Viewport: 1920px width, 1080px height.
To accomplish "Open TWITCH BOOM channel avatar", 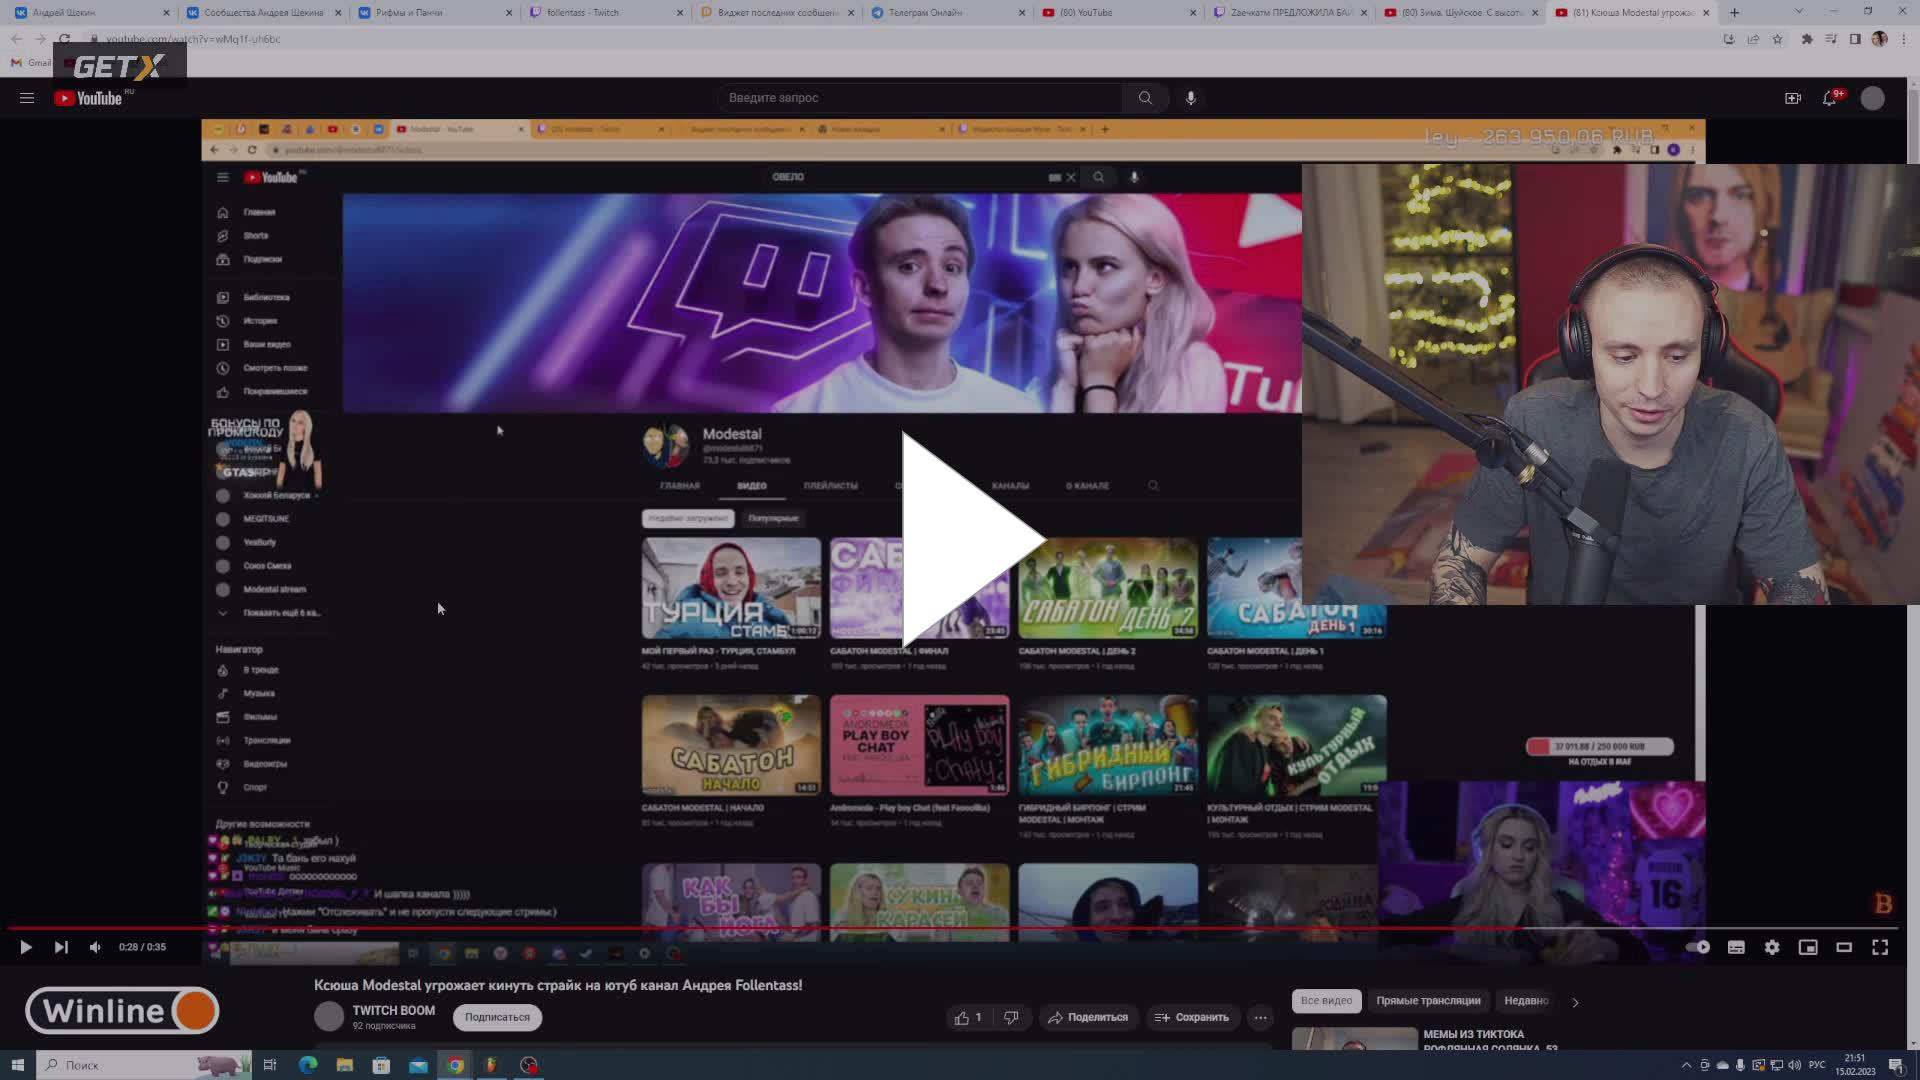I will pos(329,1017).
